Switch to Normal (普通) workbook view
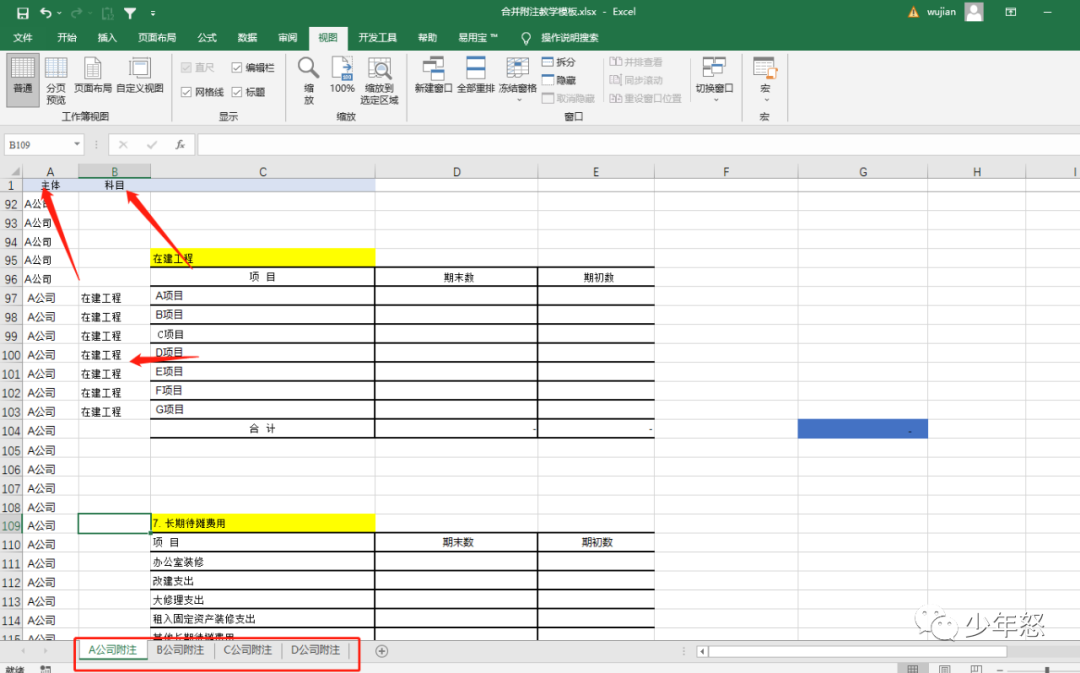Screen dimensions: 1080x673 point(23,80)
